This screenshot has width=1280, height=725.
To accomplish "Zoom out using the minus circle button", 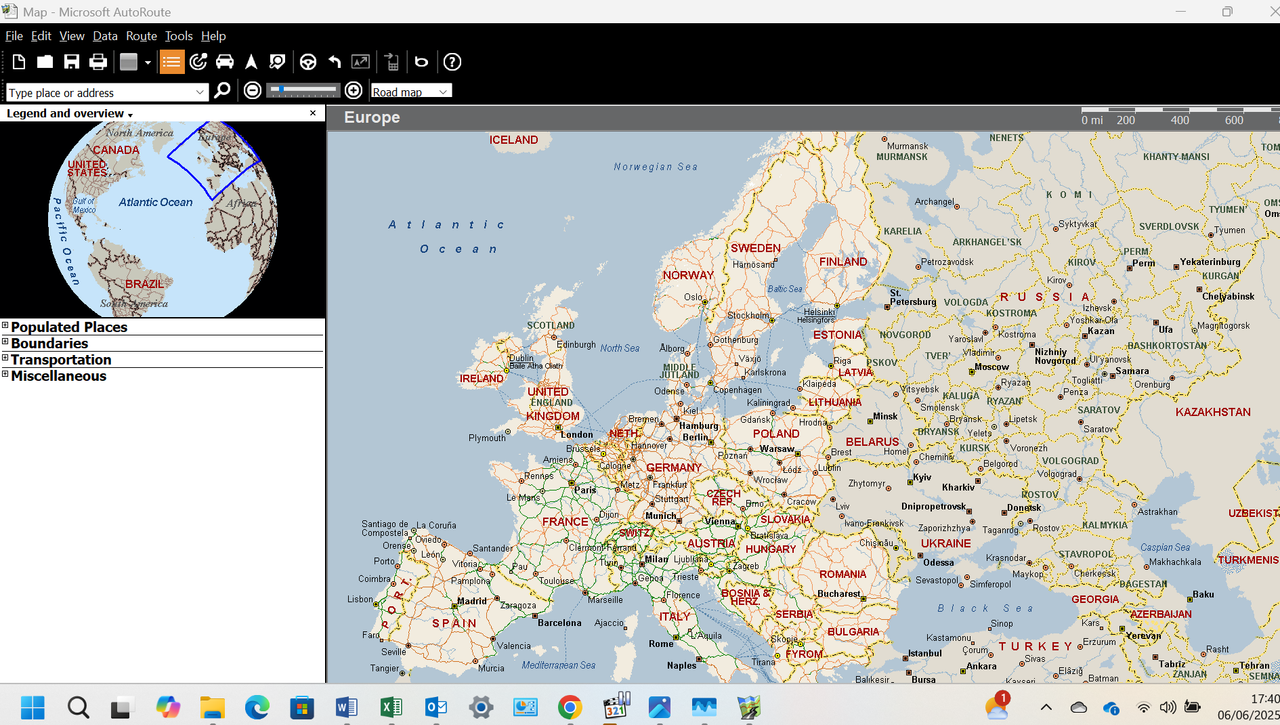I will point(253,91).
